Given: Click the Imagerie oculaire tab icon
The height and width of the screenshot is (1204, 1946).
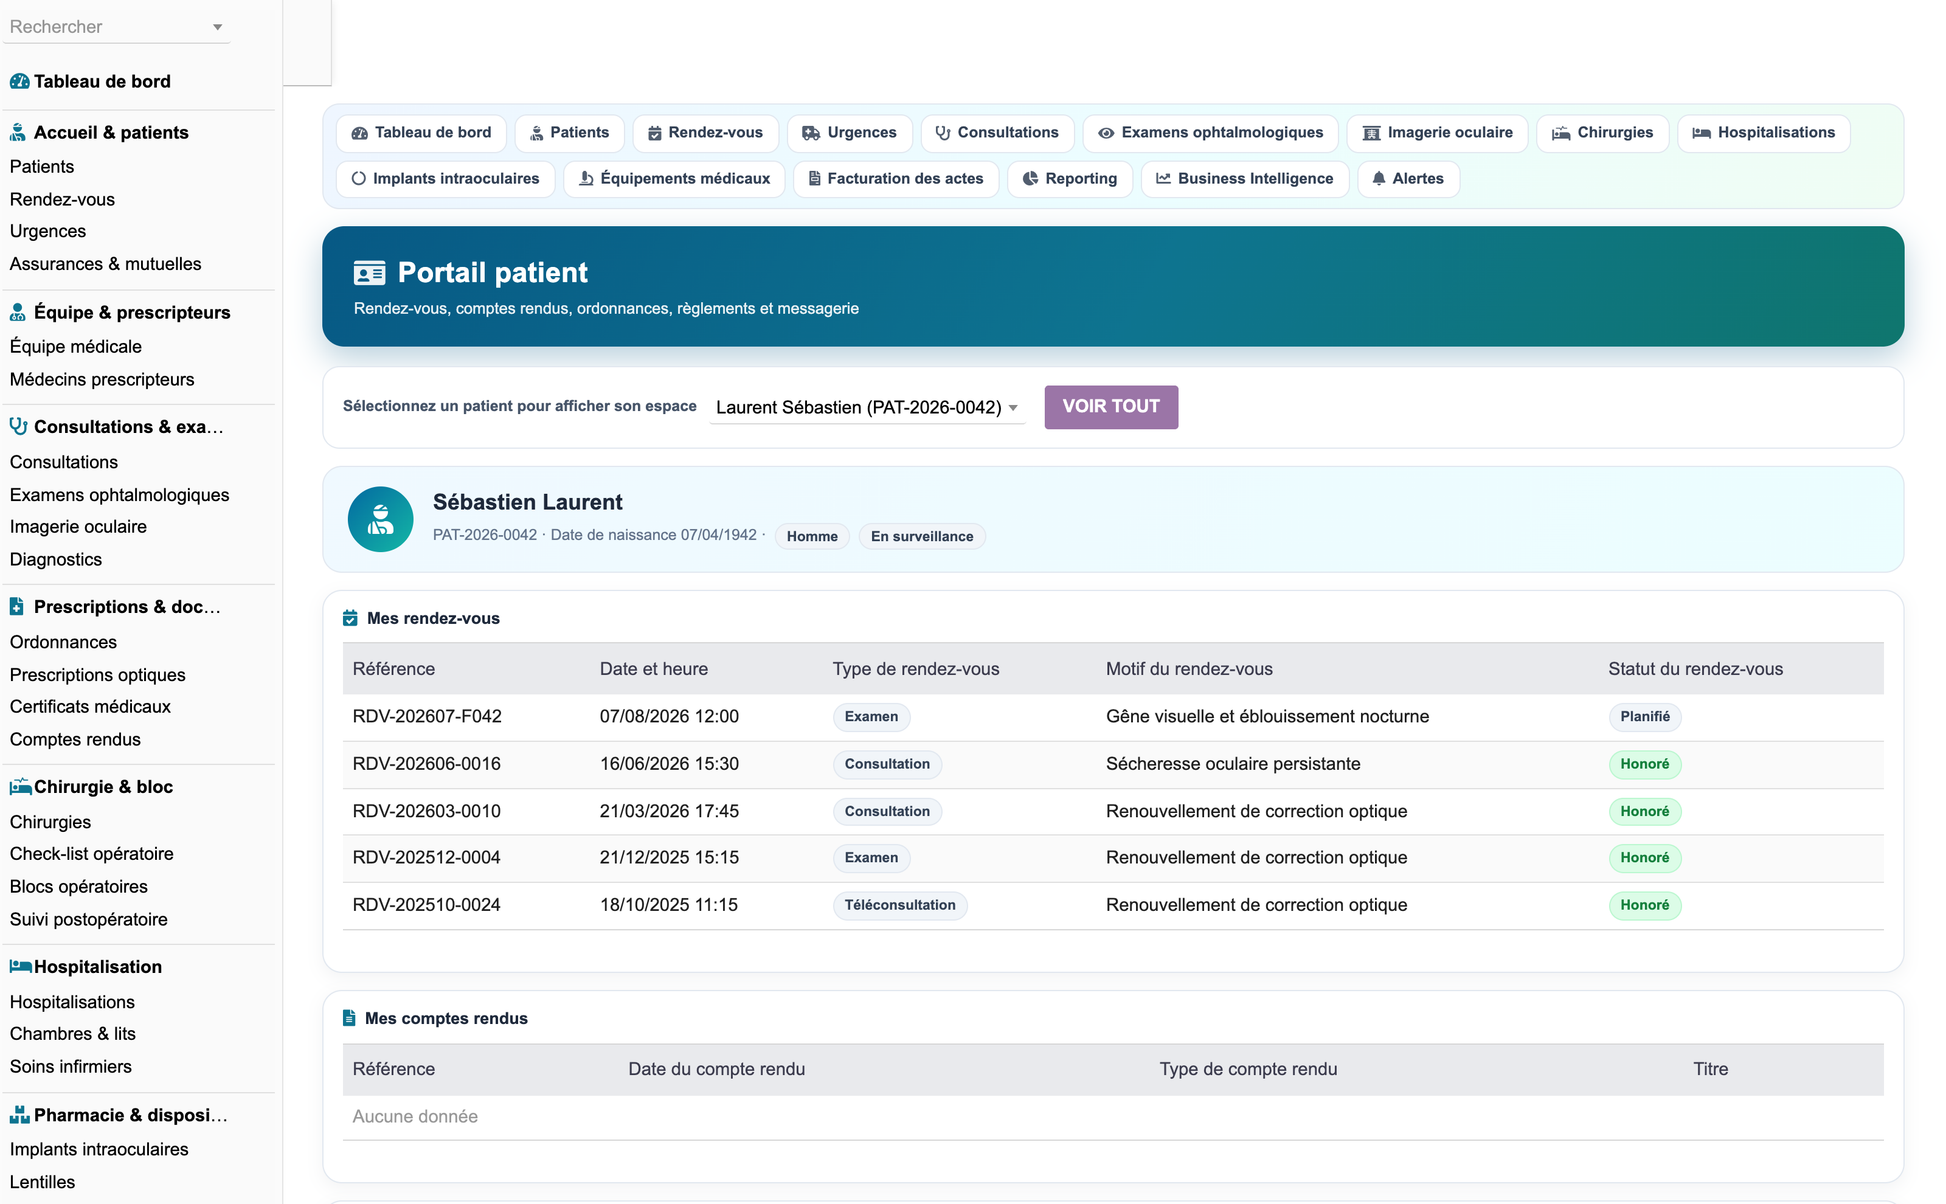Looking at the screenshot, I should tap(1372, 133).
